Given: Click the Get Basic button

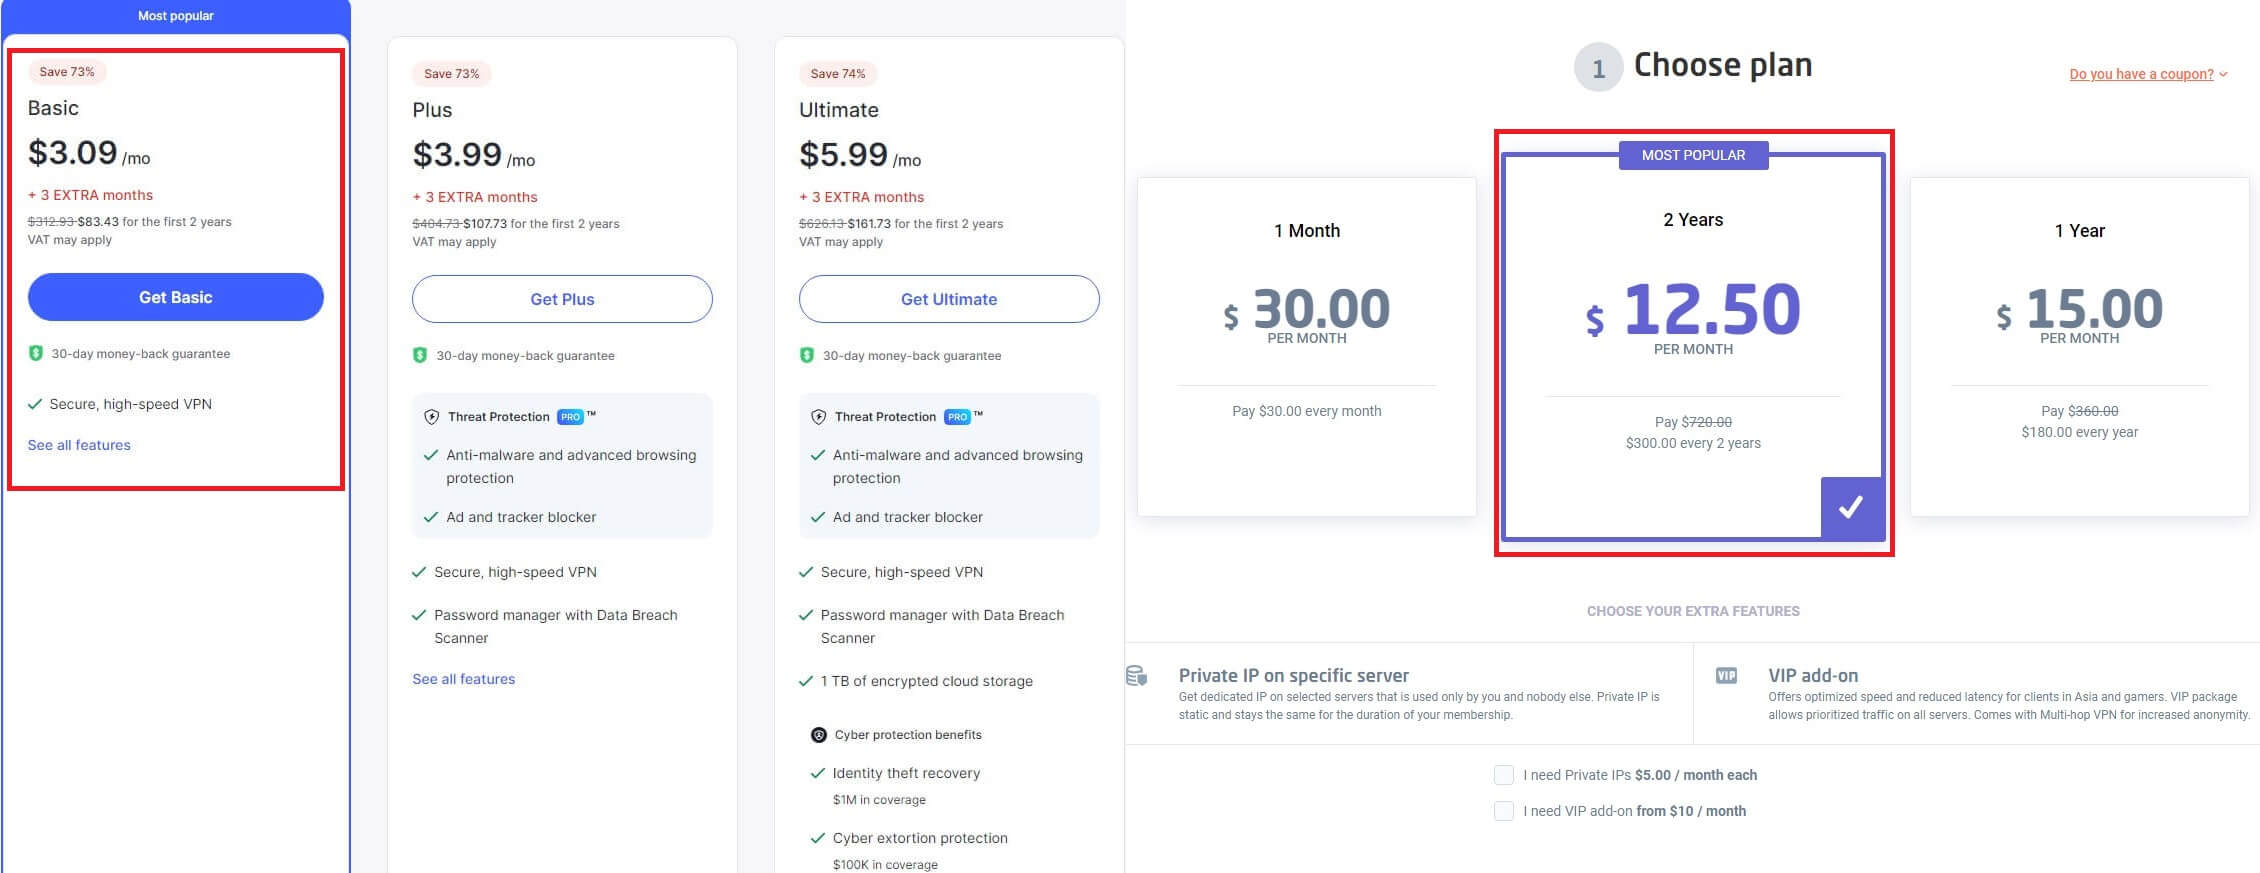Looking at the screenshot, I should click(175, 297).
